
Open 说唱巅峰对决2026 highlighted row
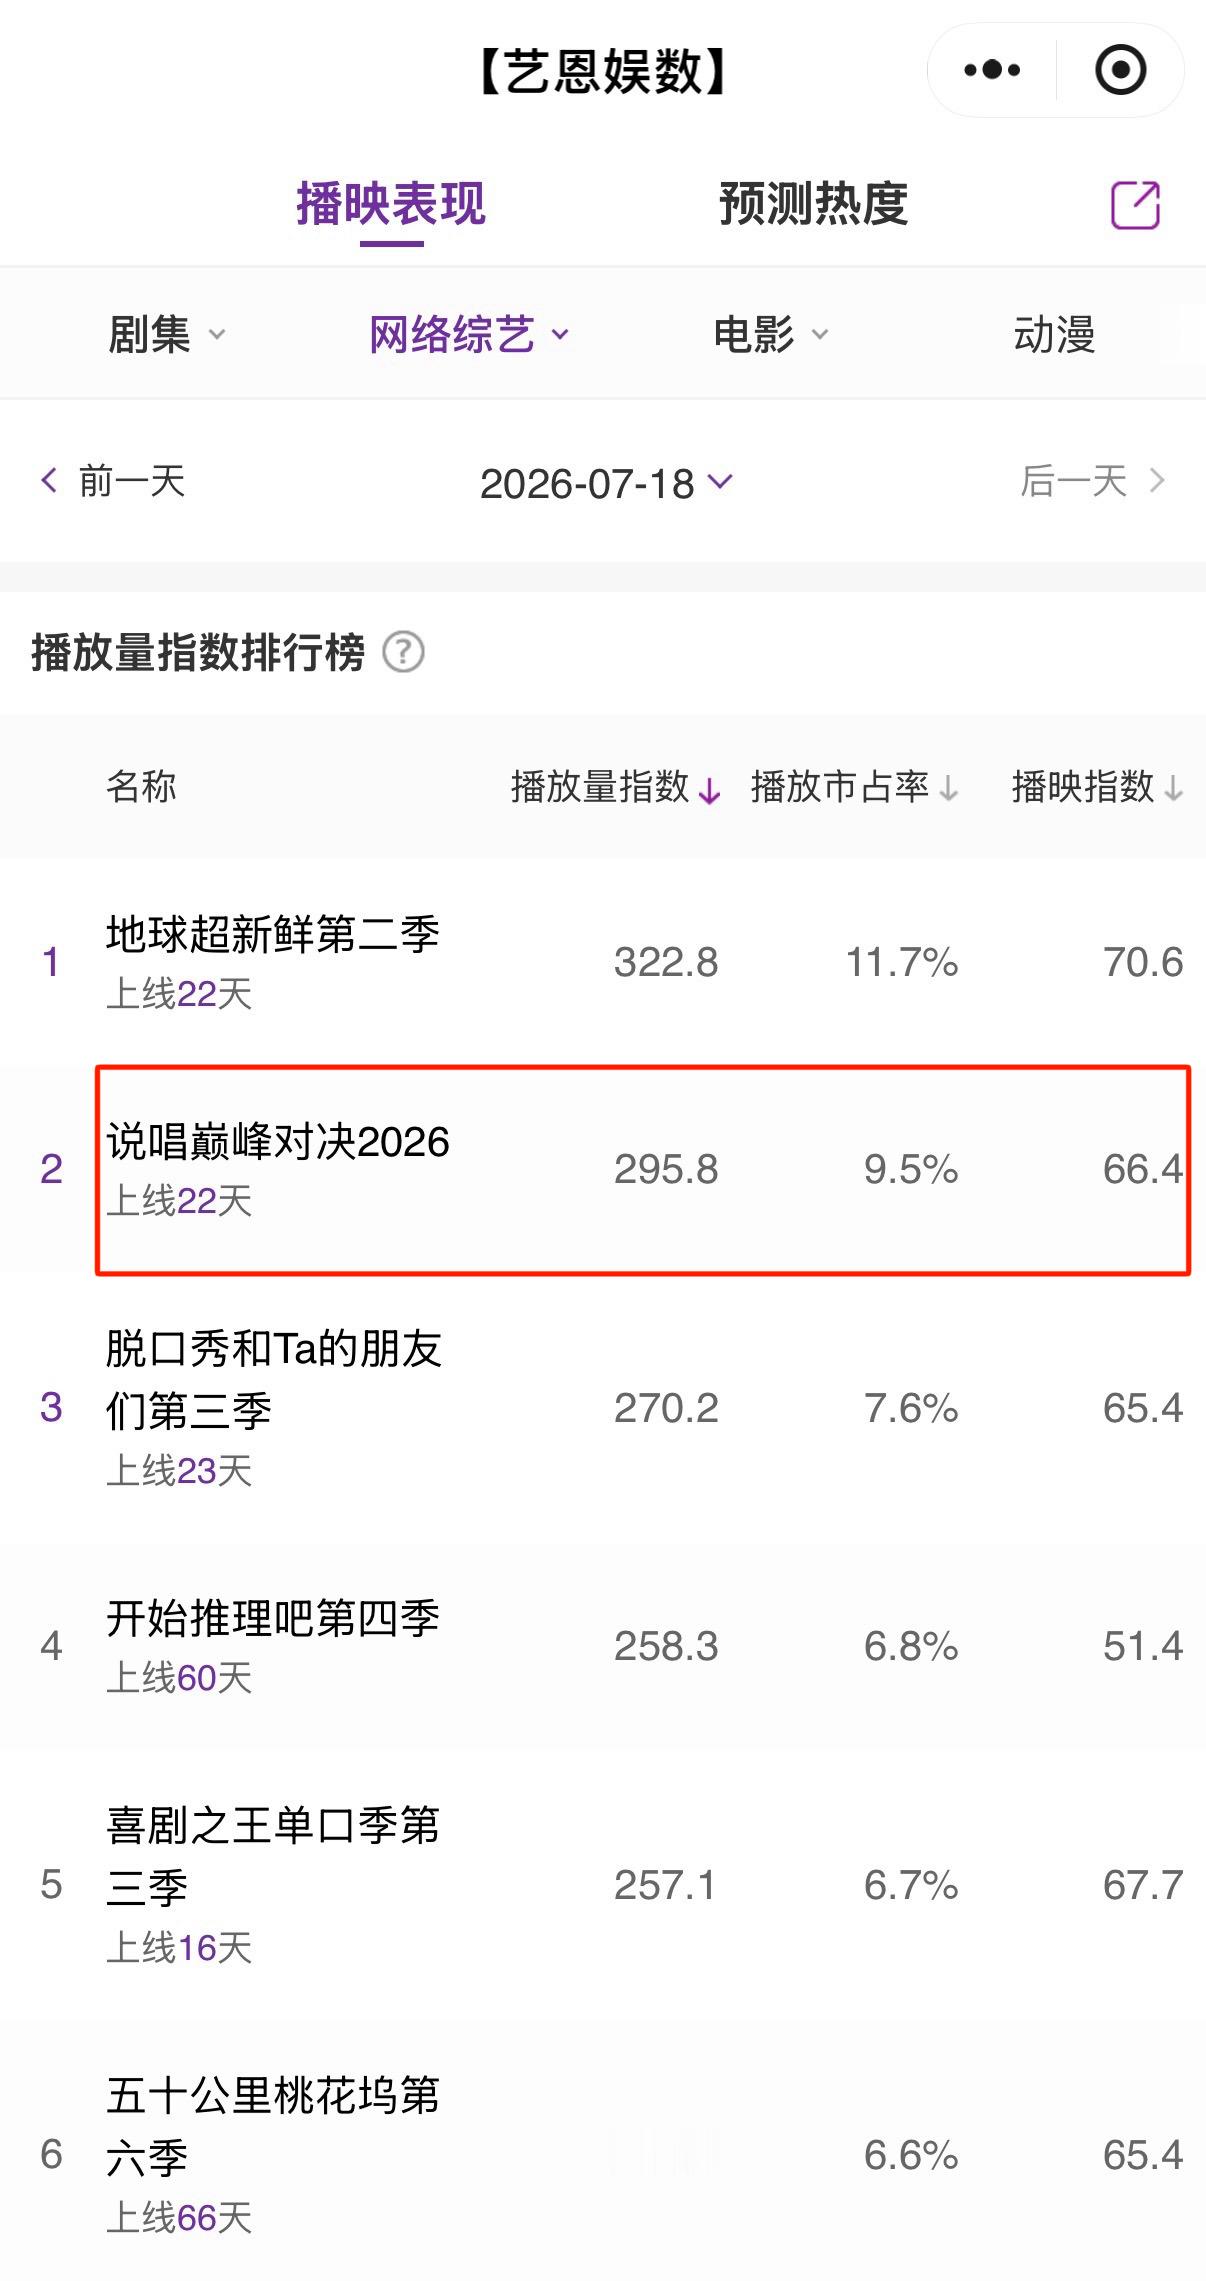click(x=643, y=1170)
